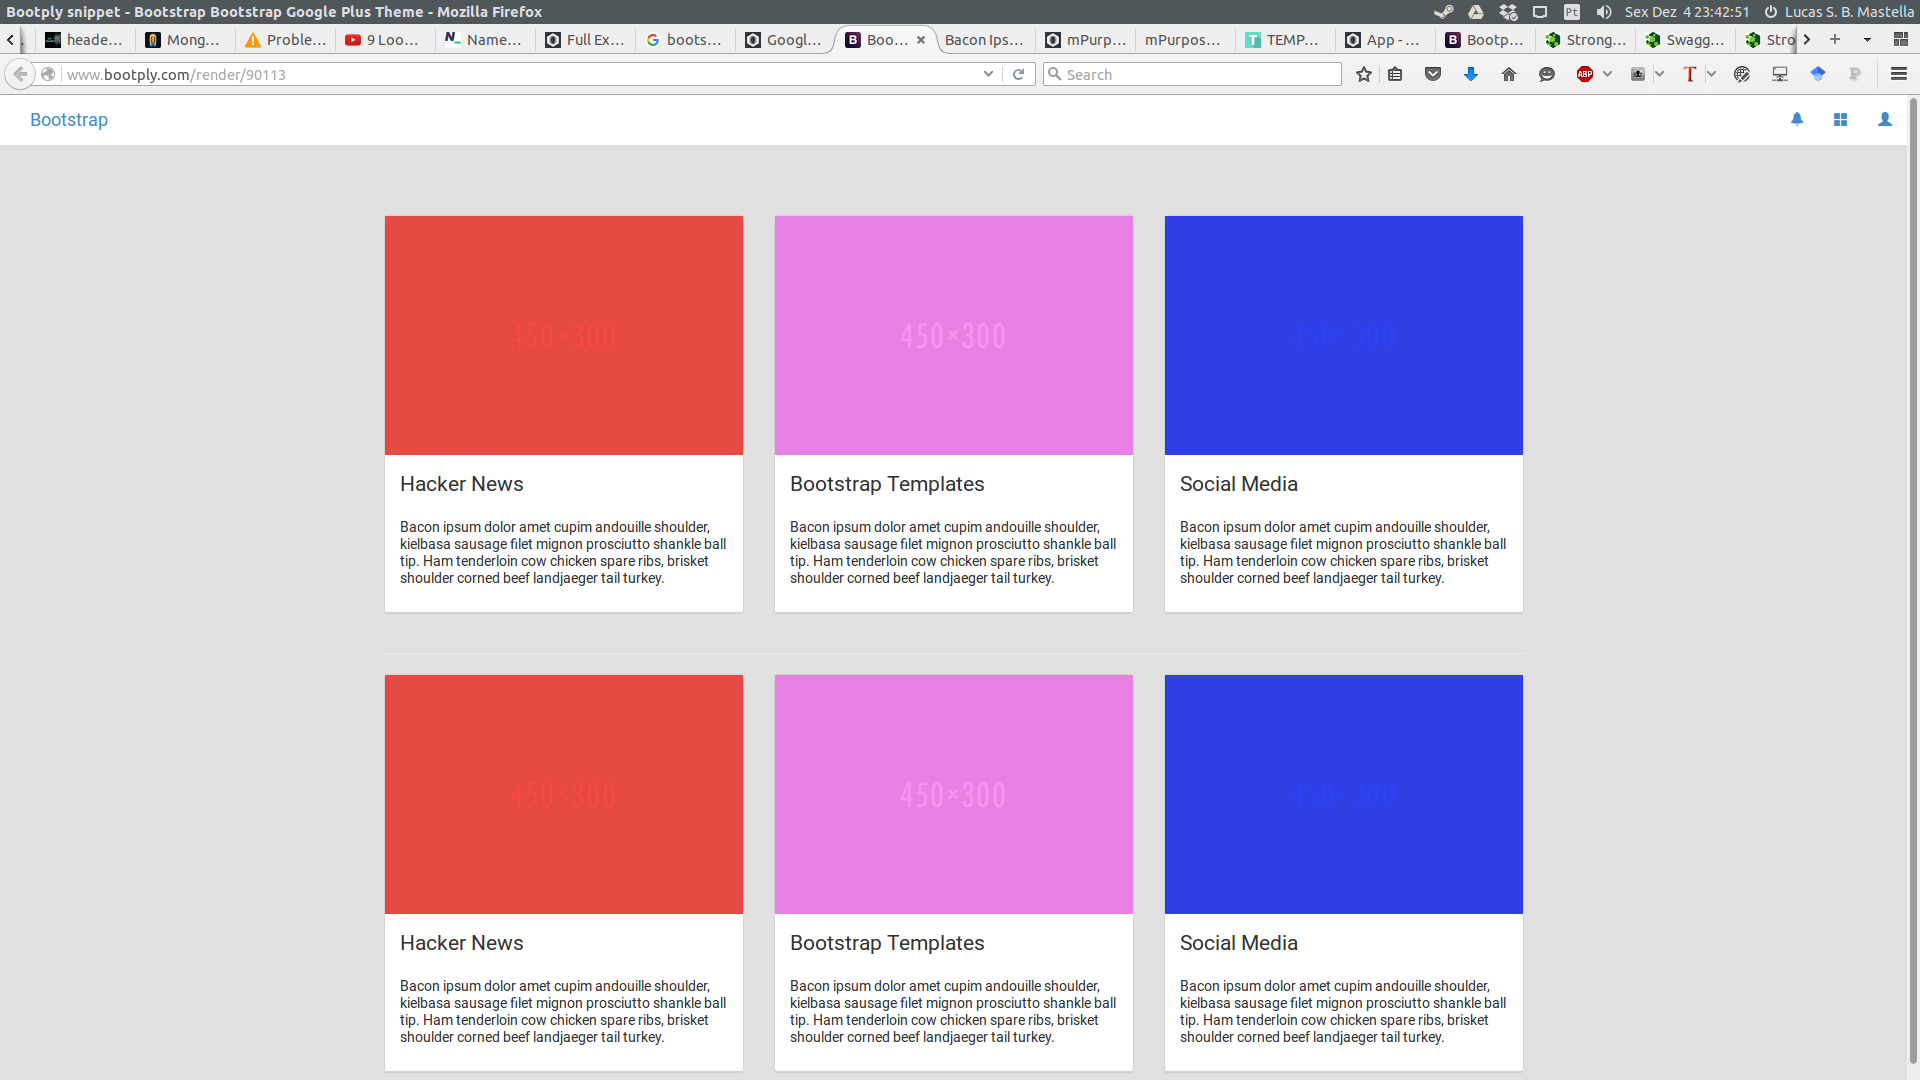Open the grid apps icon in navbar

point(1840,119)
